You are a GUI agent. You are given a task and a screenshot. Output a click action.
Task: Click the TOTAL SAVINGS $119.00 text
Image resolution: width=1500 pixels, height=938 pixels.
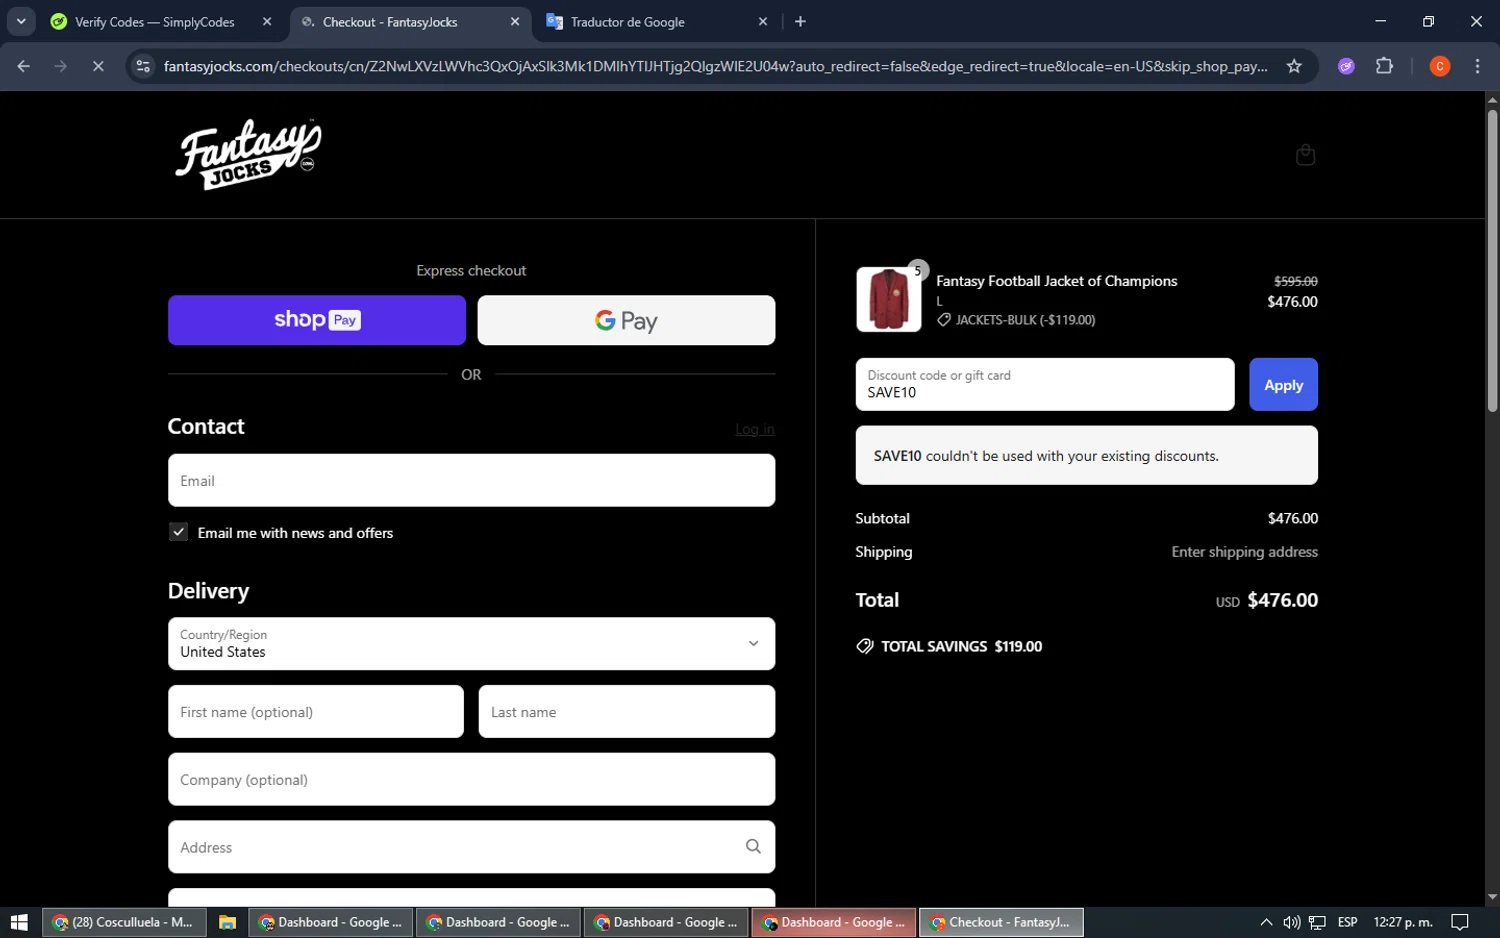pyautogui.click(x=961, y=646)
